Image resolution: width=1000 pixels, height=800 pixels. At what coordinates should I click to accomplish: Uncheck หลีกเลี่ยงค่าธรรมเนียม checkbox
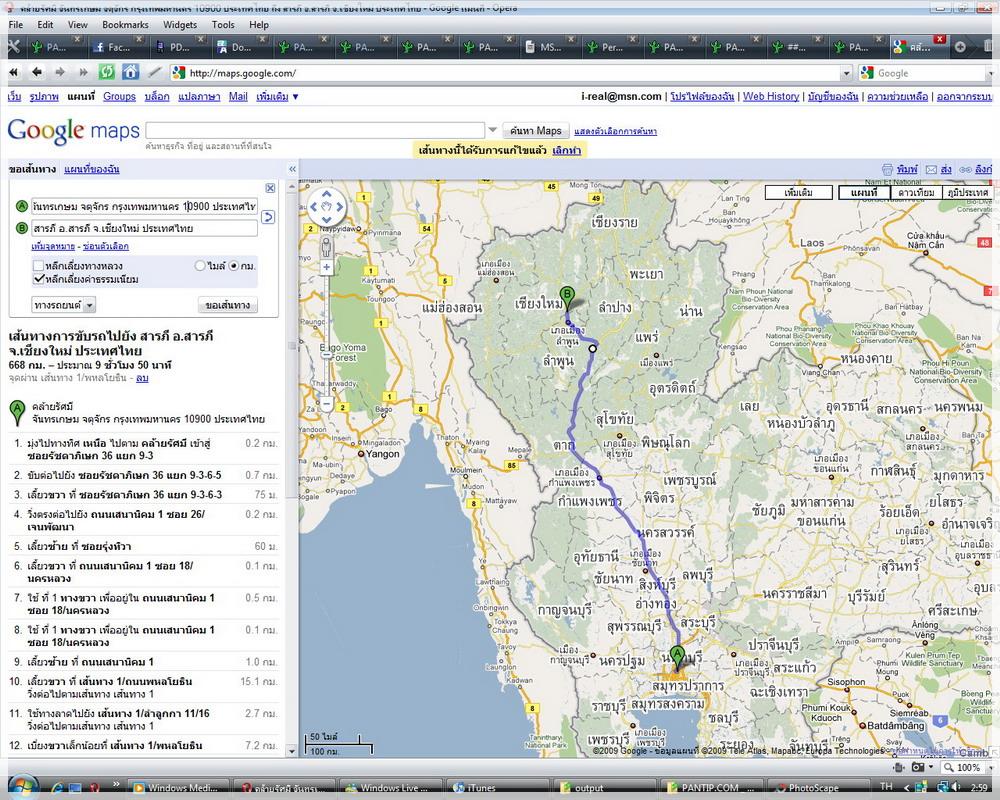(38, 279)
